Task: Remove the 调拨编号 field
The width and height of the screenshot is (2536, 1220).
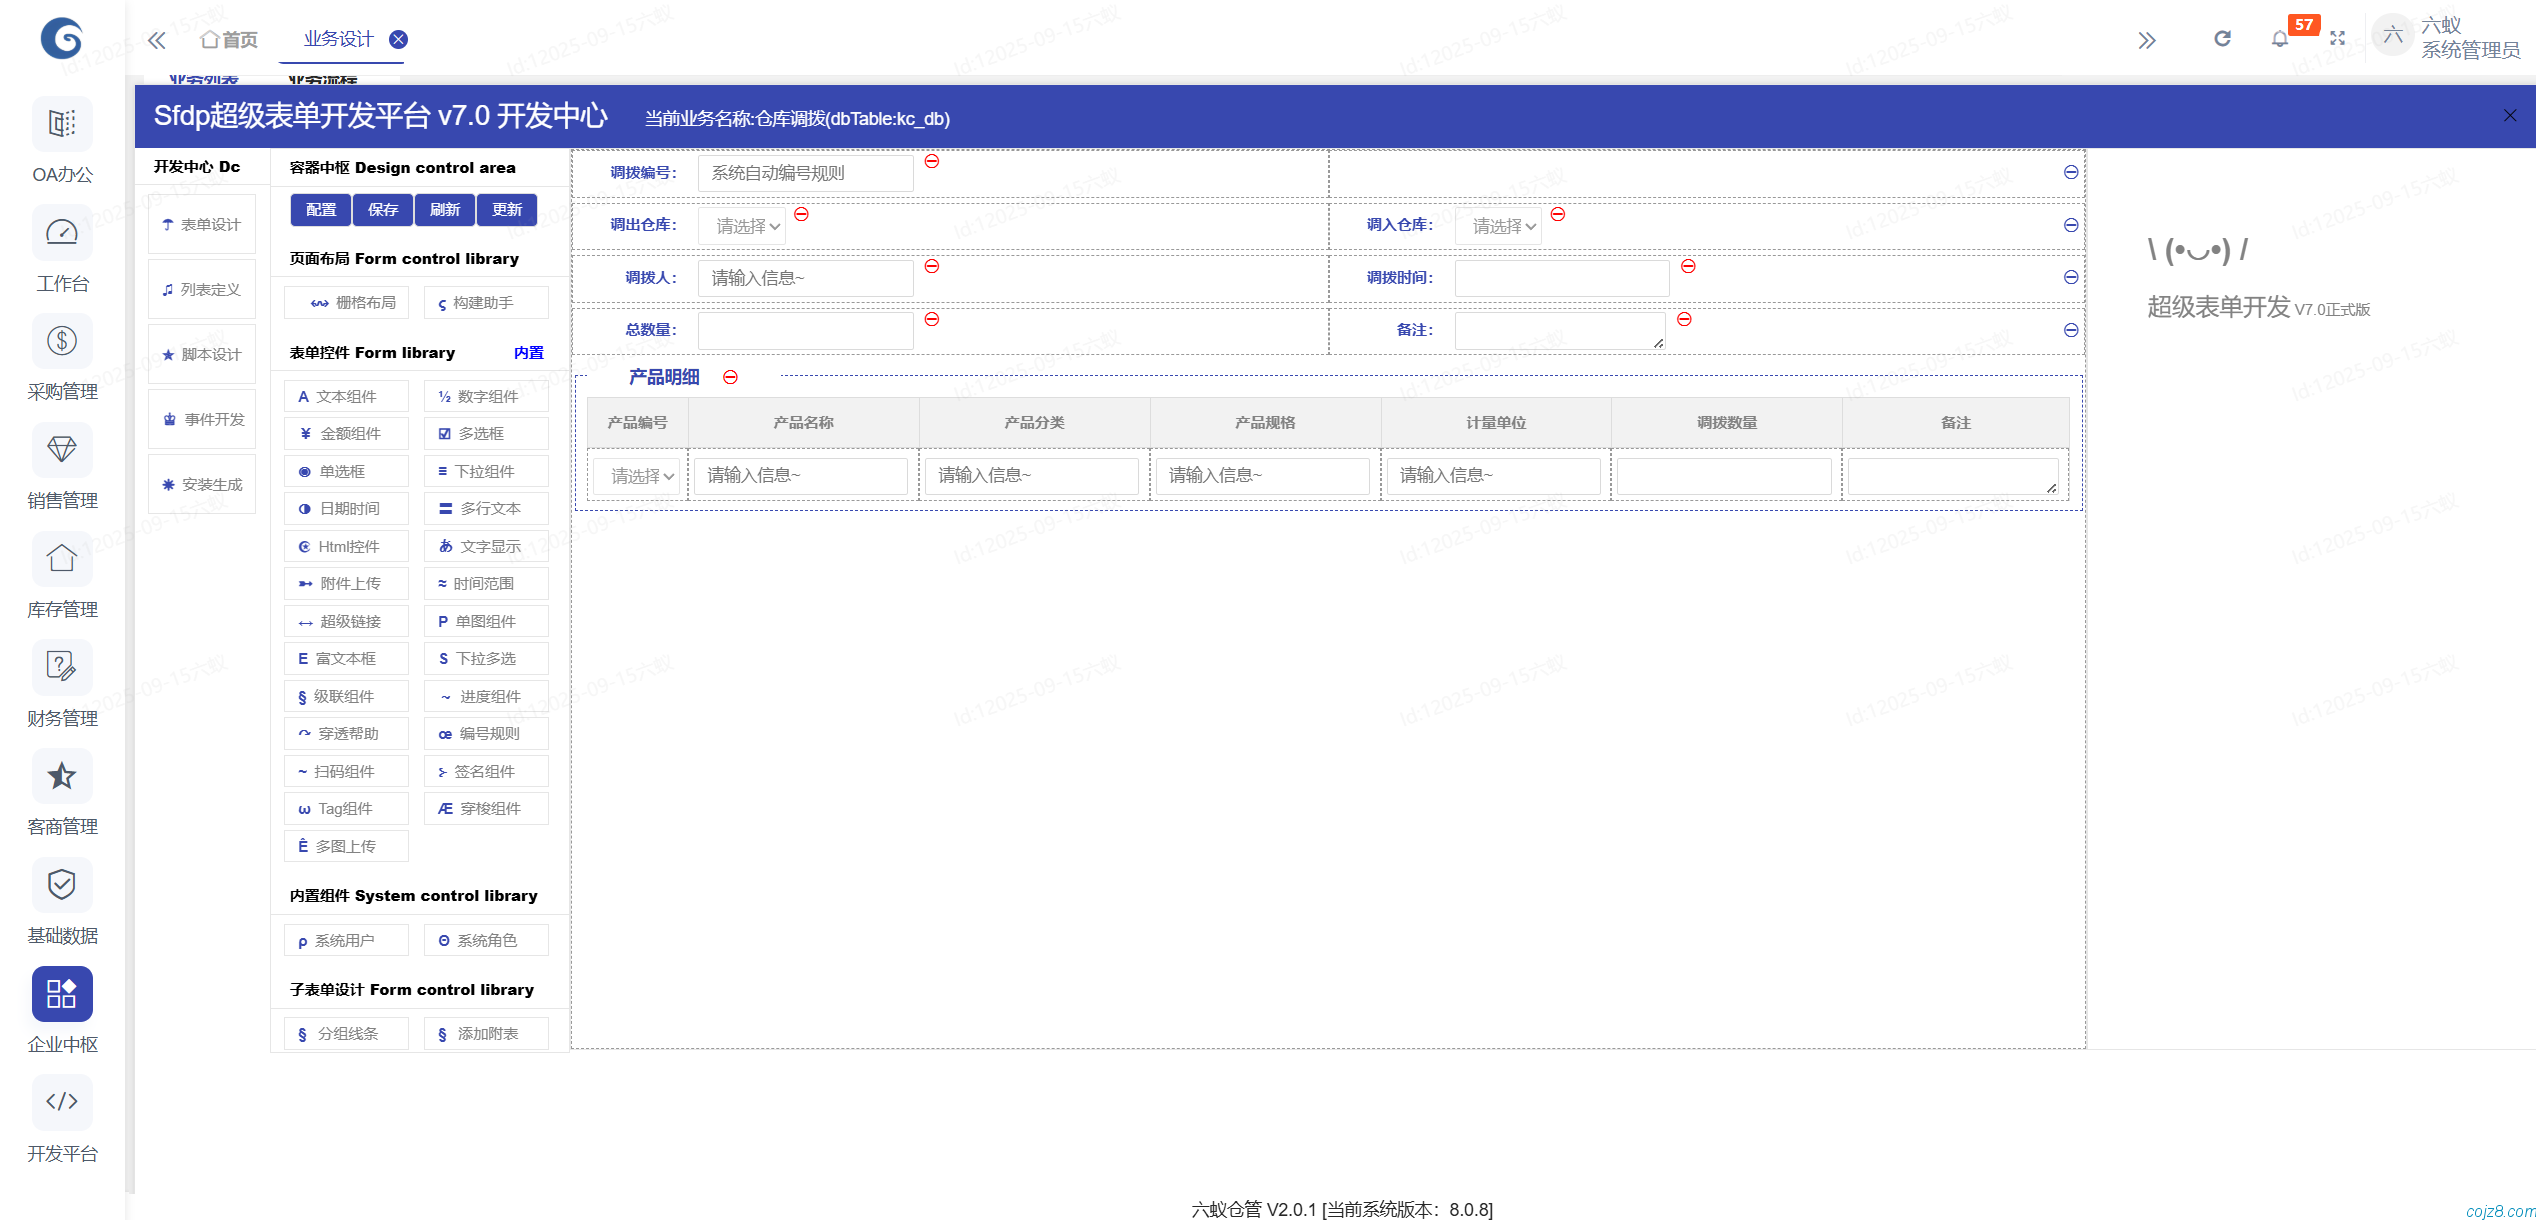Action: tap(932, 161)
